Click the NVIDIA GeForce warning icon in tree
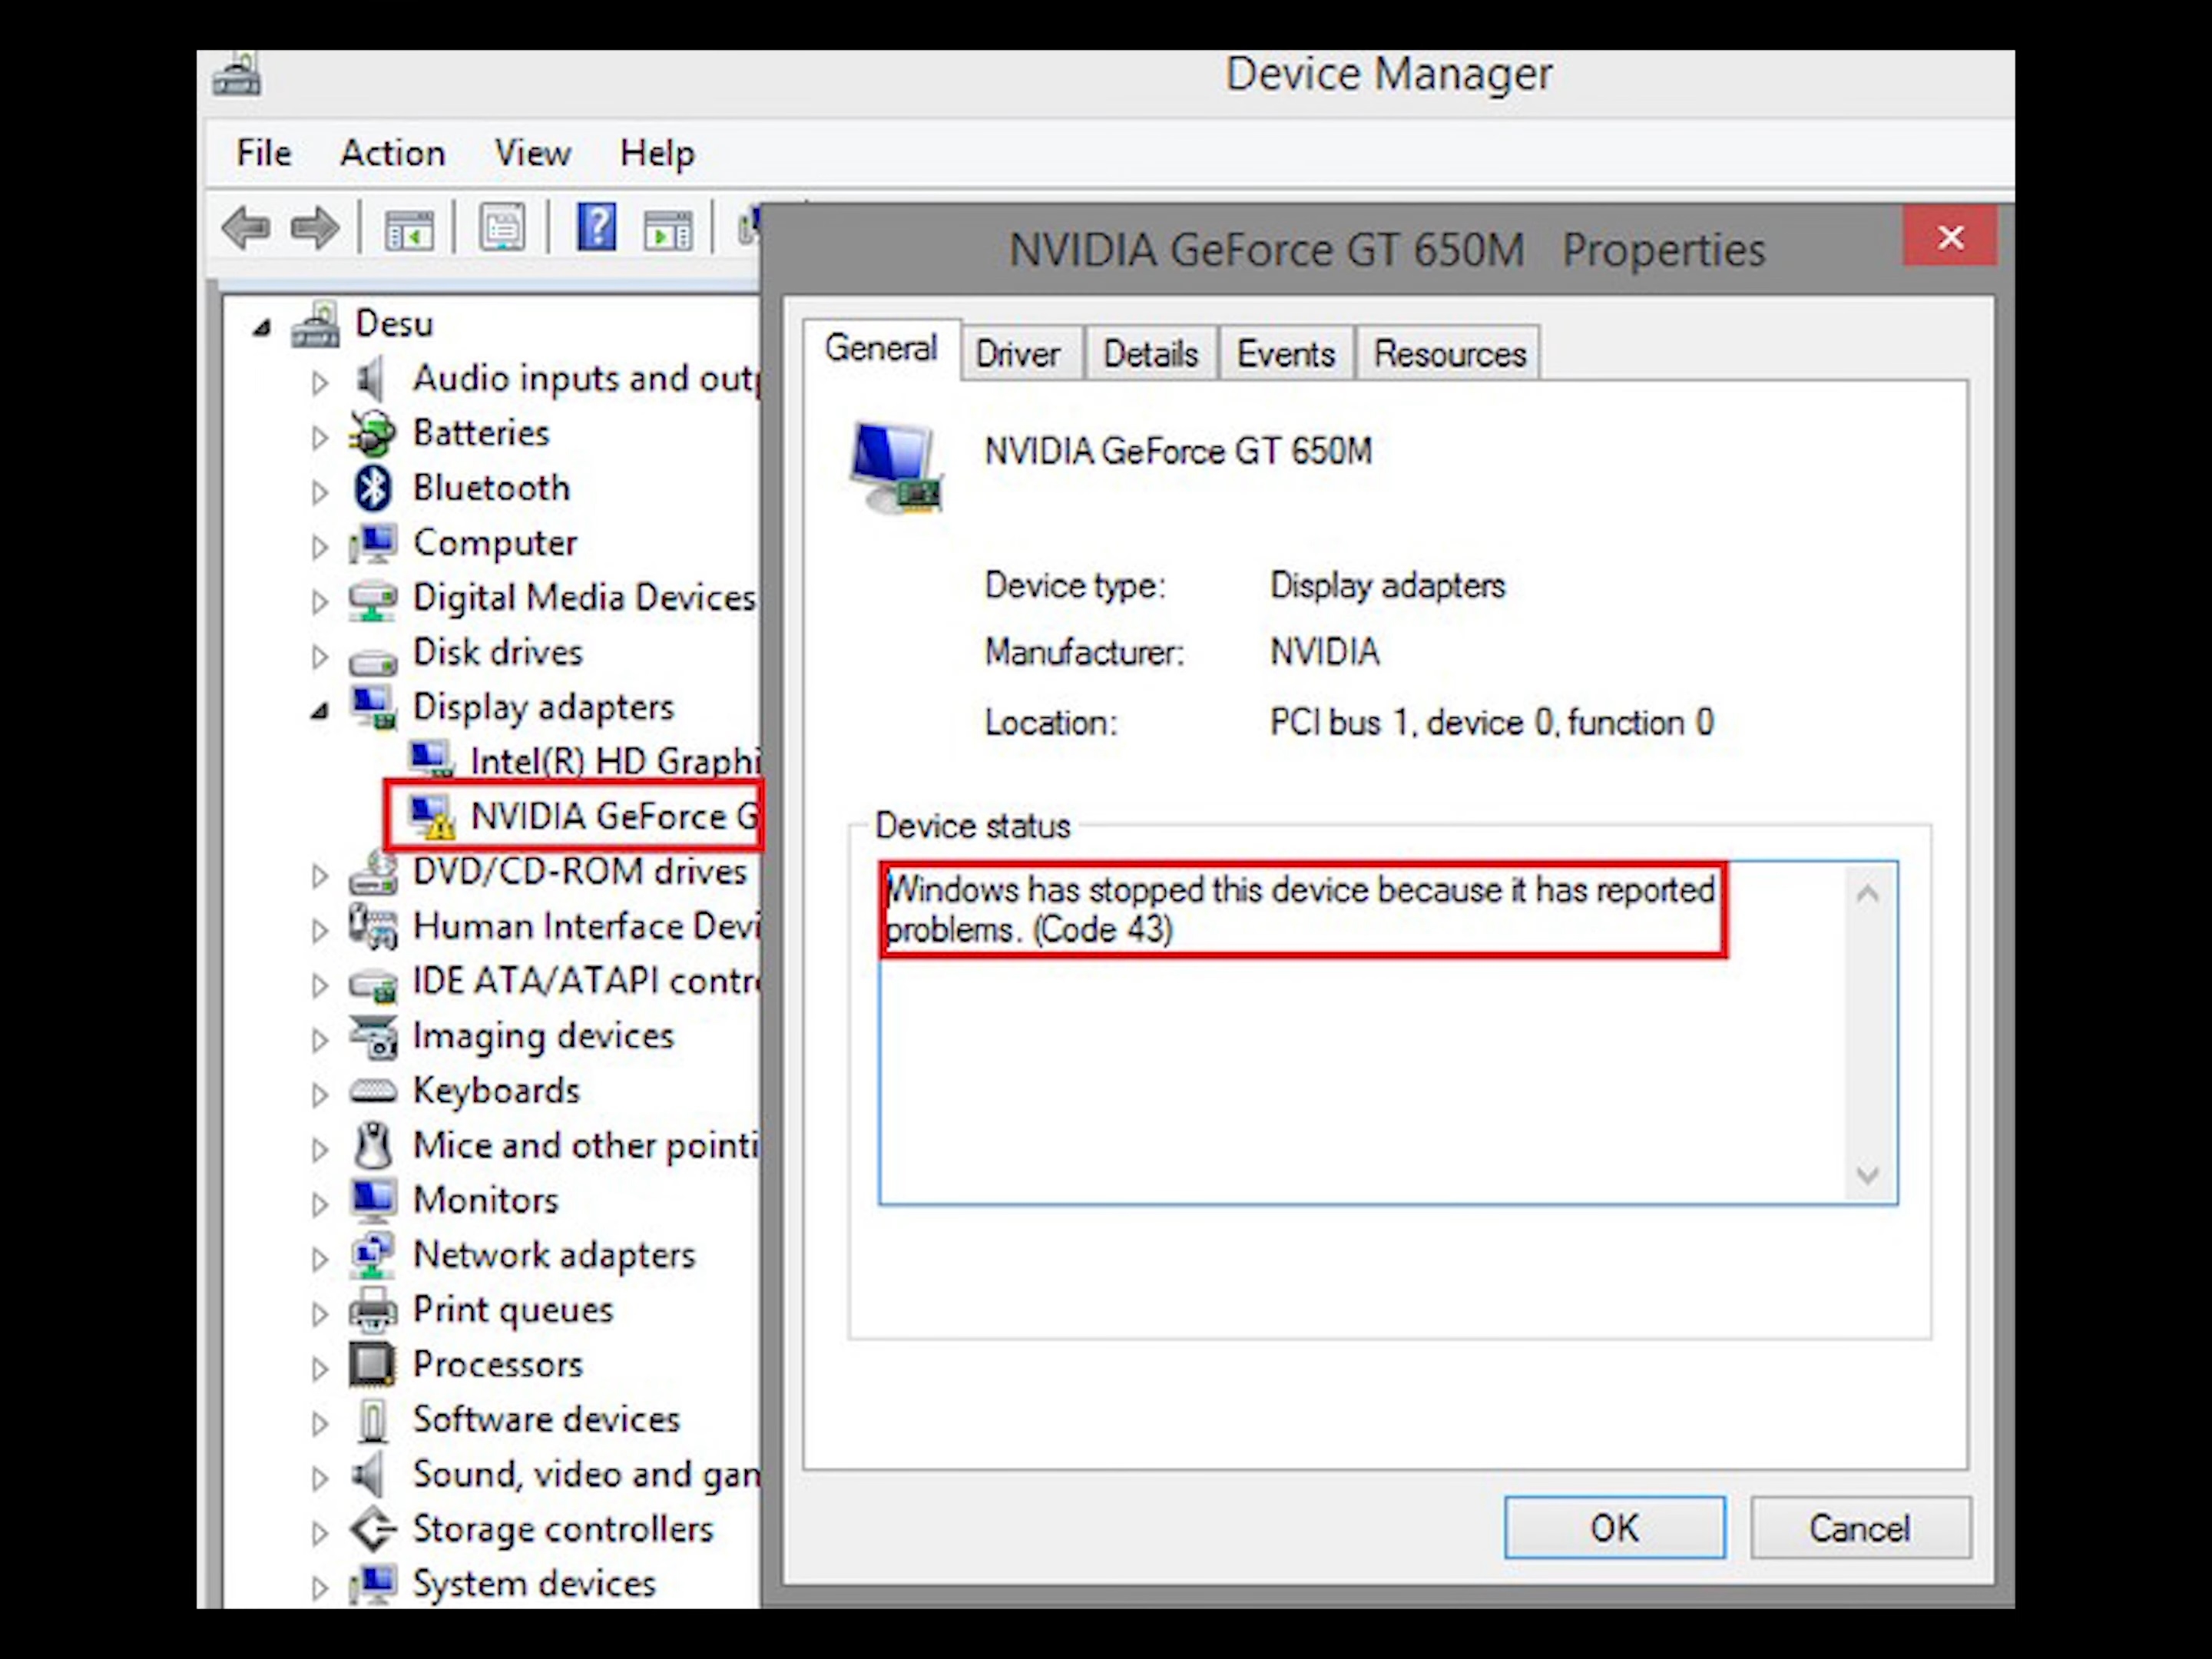 (x=433, y=818)
